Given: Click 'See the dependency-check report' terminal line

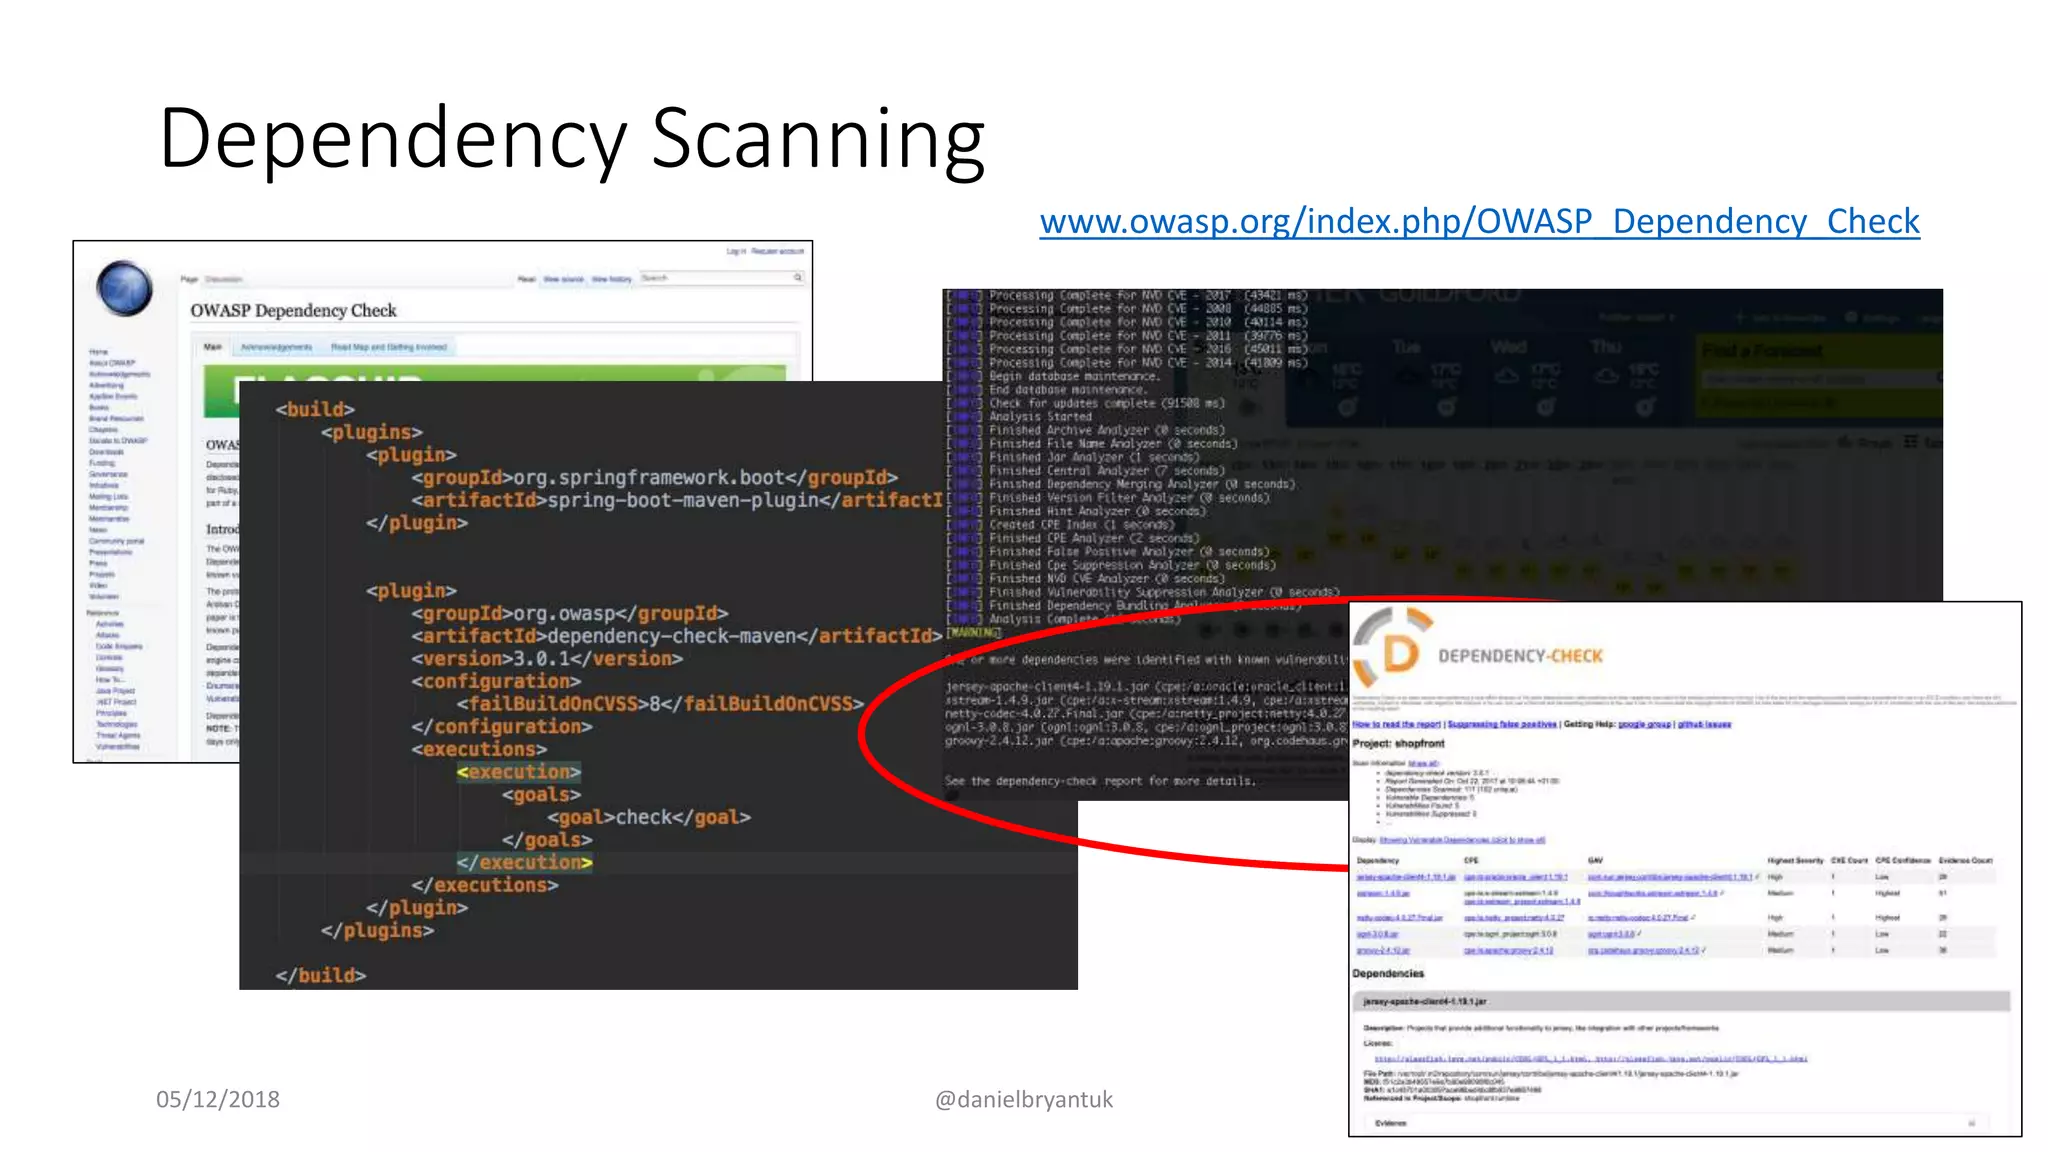Looking at the screenshot, I should pos(1100,781).
